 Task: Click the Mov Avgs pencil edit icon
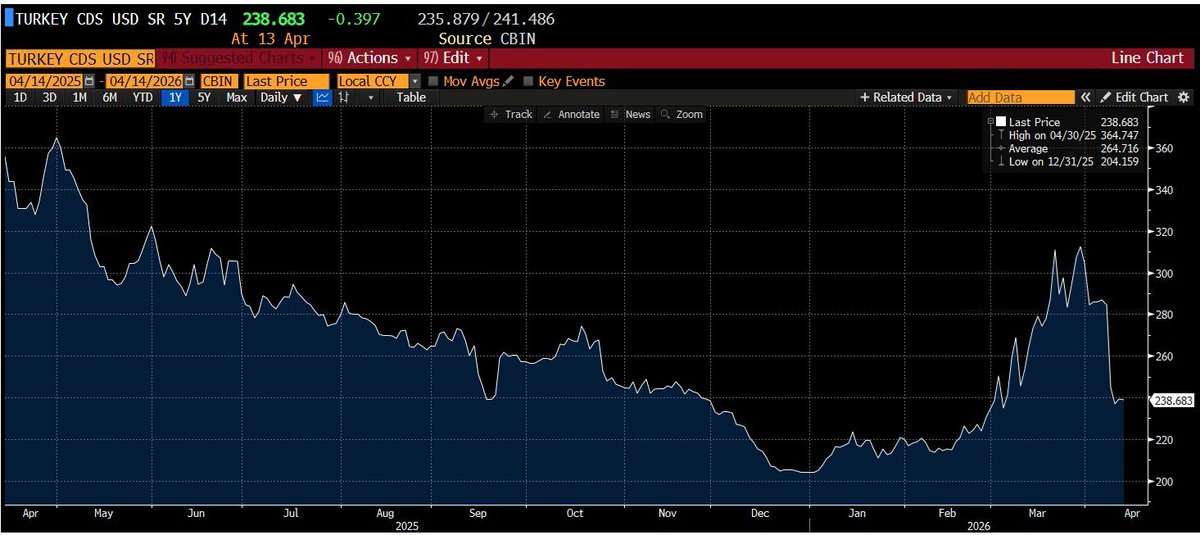point(508,81)
